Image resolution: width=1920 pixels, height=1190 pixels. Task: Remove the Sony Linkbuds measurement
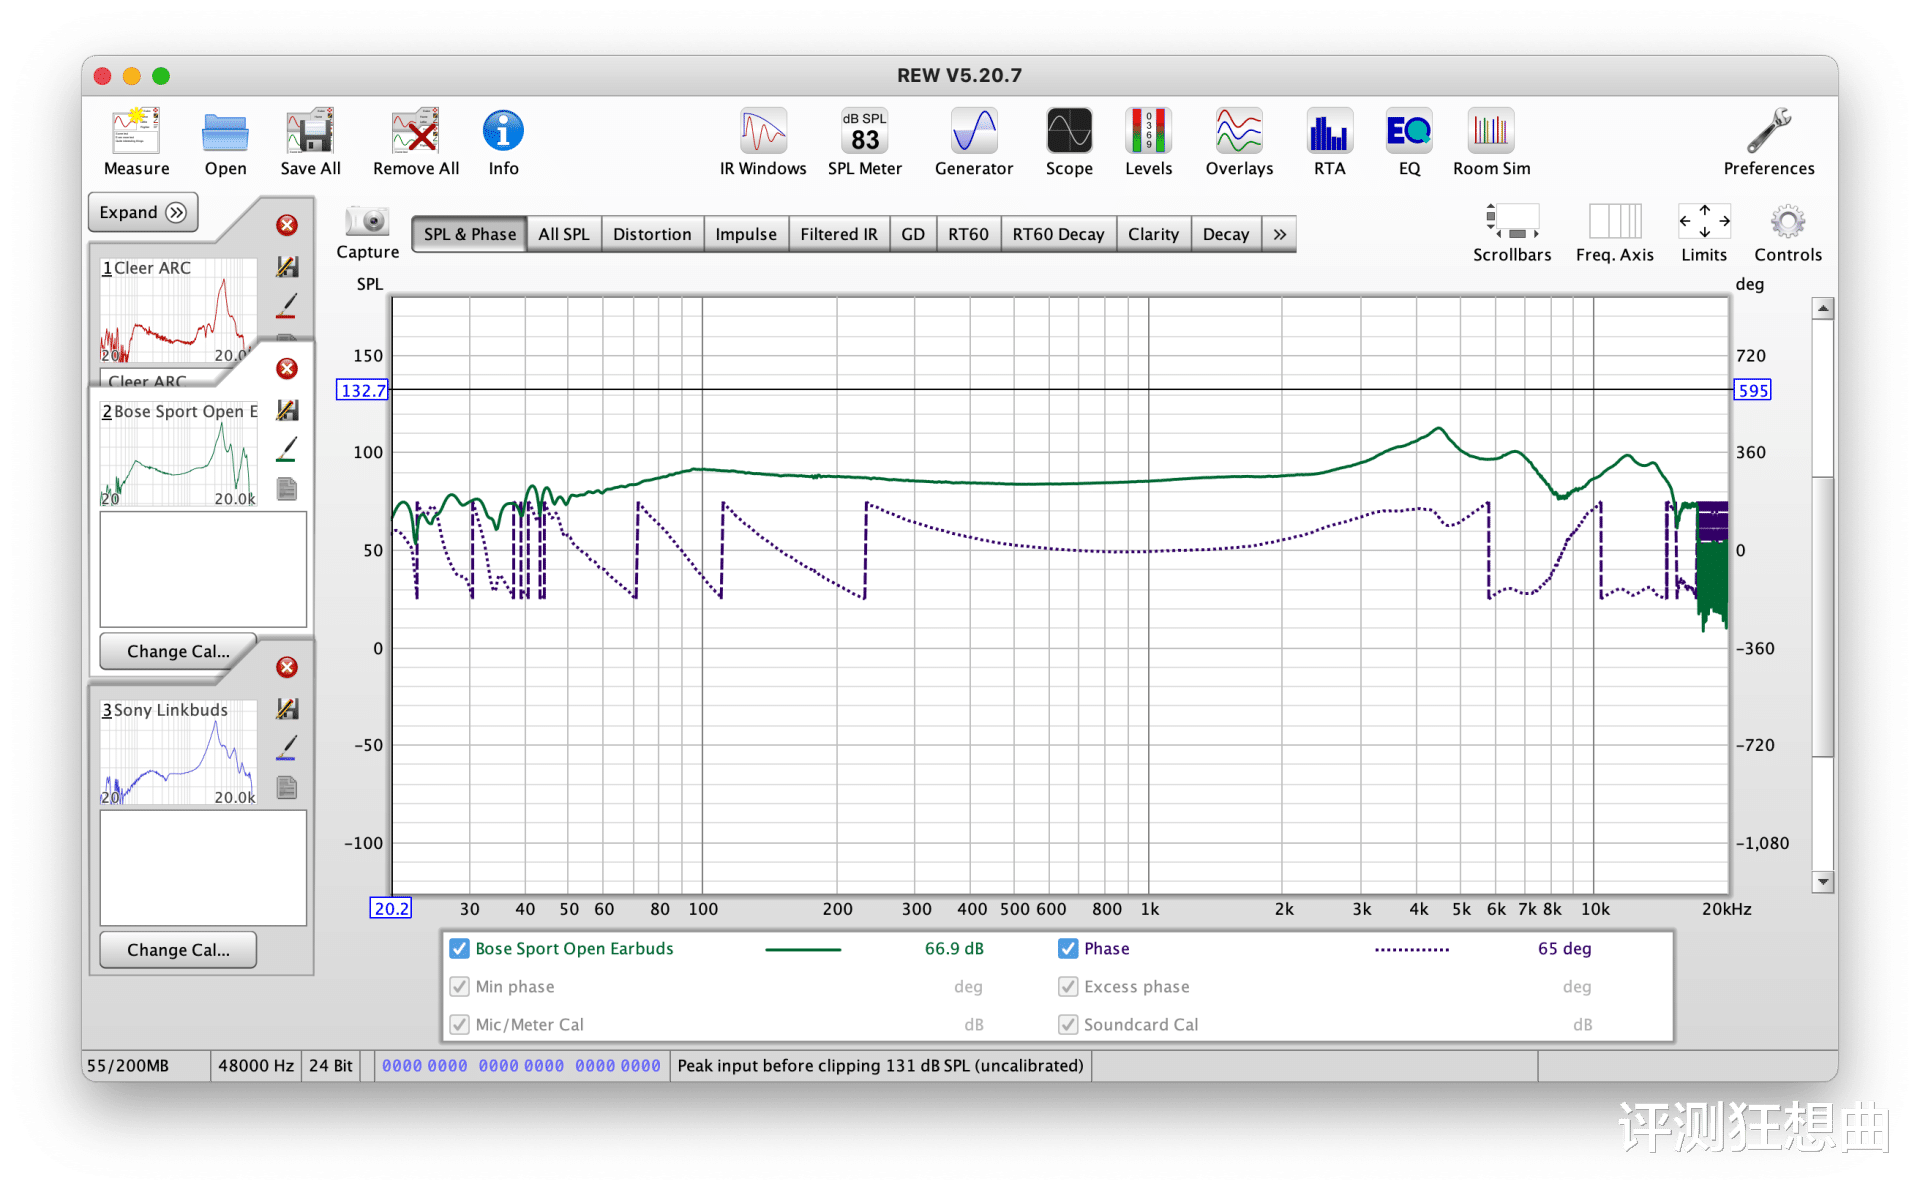(287, 667)
